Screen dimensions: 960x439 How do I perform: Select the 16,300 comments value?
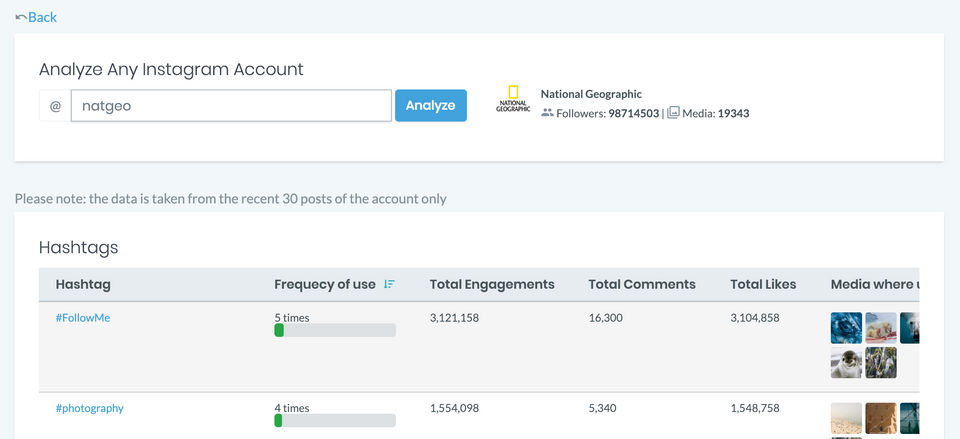[606, 318]
